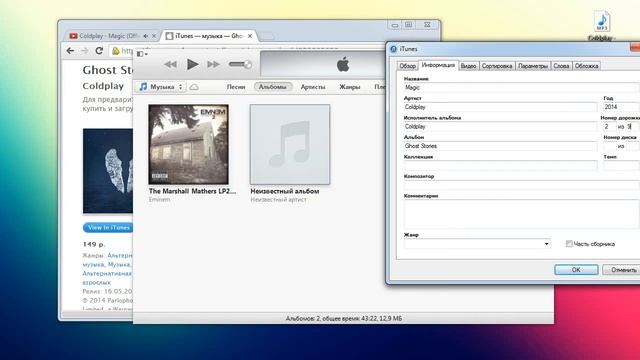
Task: Click the Неизвестный артист label
Action: click(278, 200)
